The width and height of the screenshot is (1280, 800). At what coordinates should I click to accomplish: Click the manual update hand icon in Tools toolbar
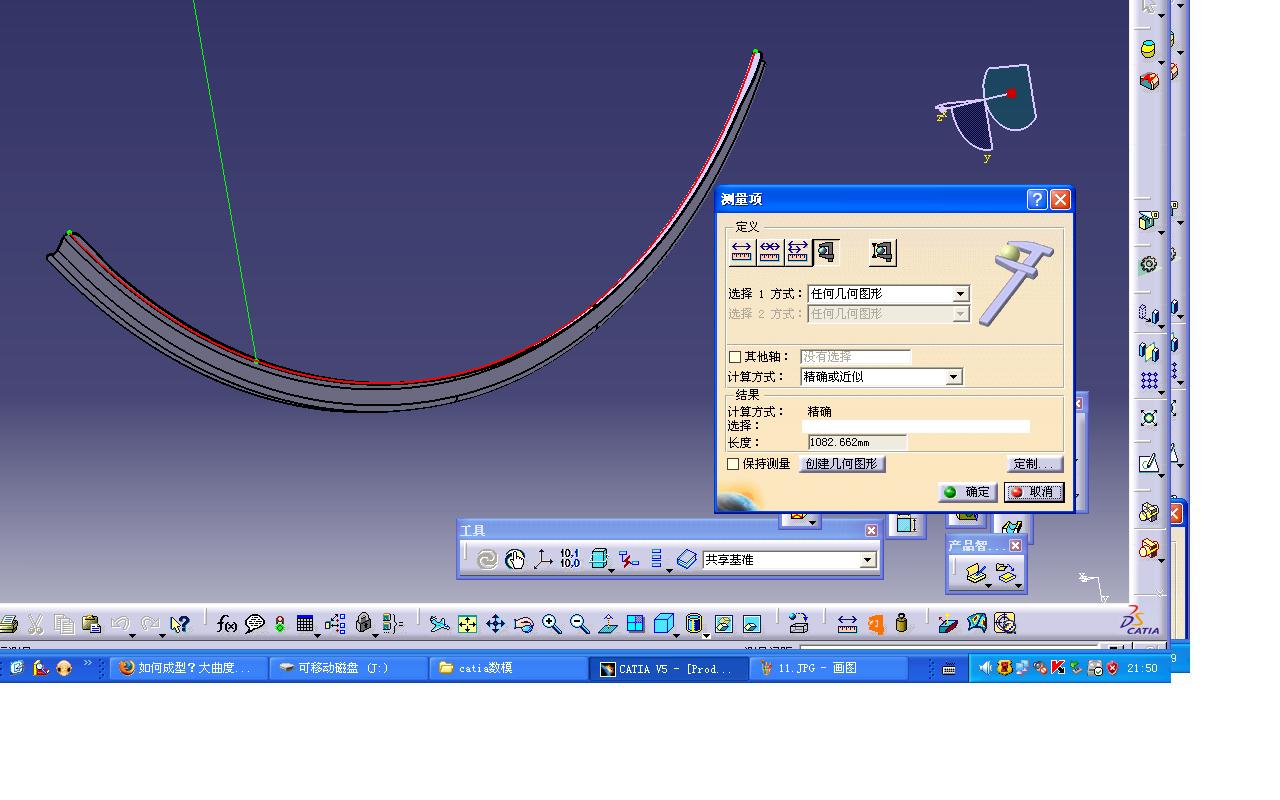pyautogui.click(x=515, y=560)
